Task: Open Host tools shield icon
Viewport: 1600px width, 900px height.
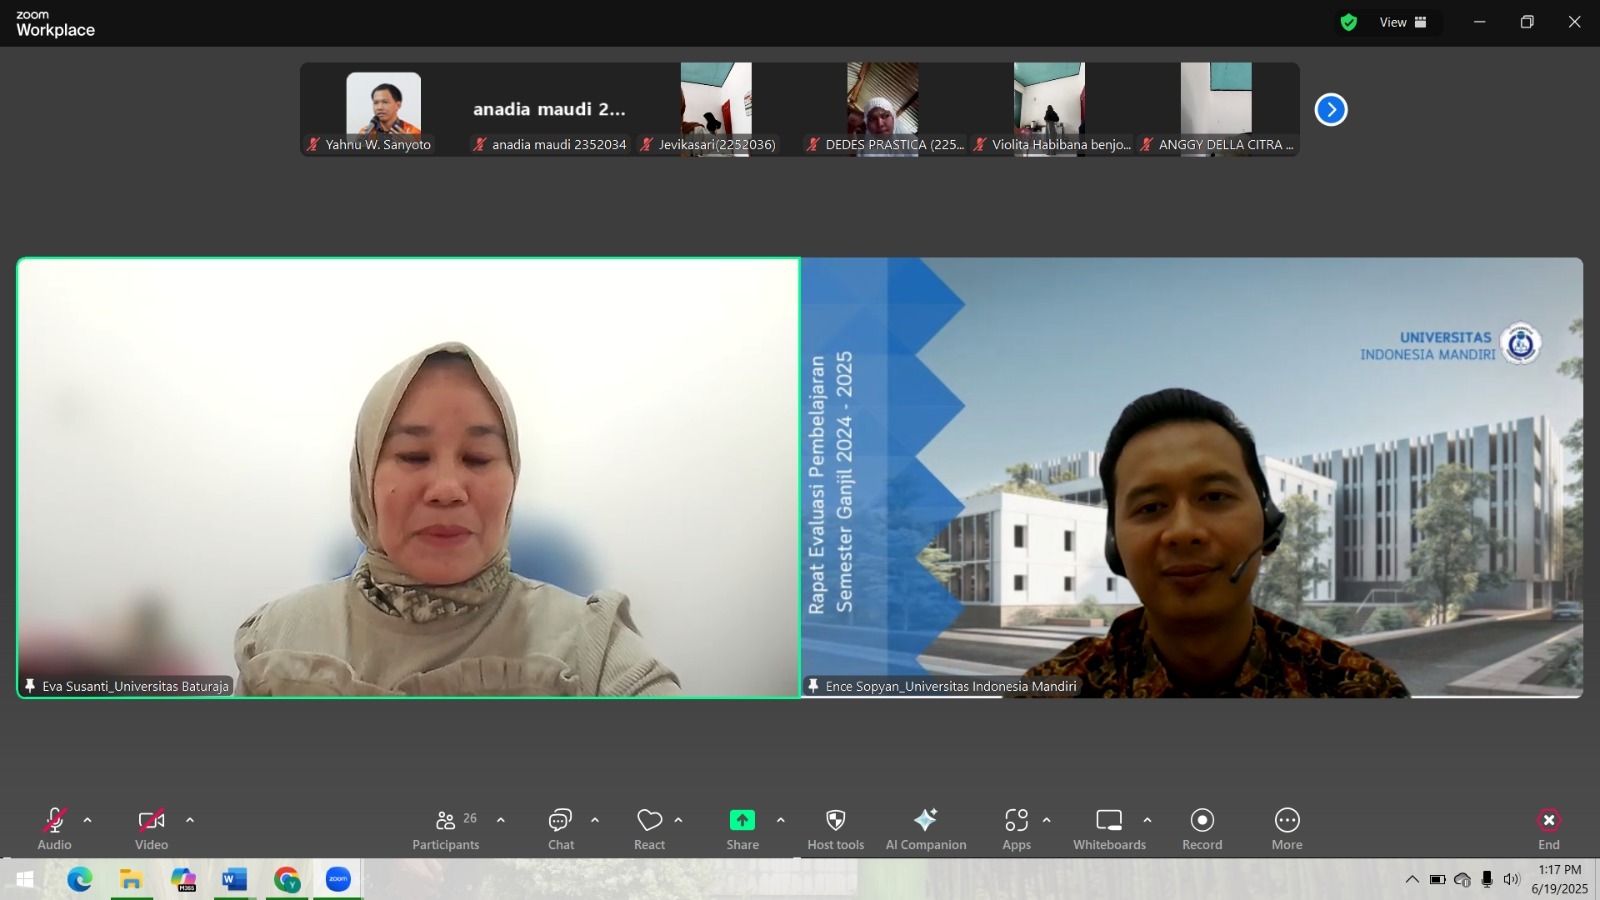Action: (x=835, y=829)
